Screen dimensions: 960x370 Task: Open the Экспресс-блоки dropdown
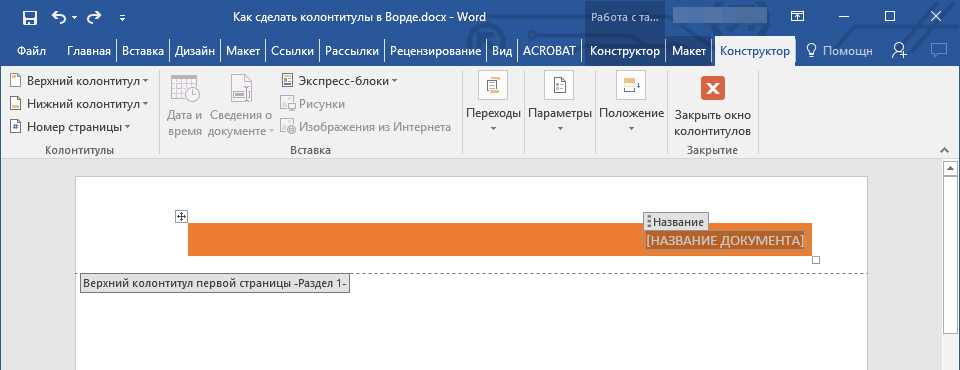(x=339, y=80)
